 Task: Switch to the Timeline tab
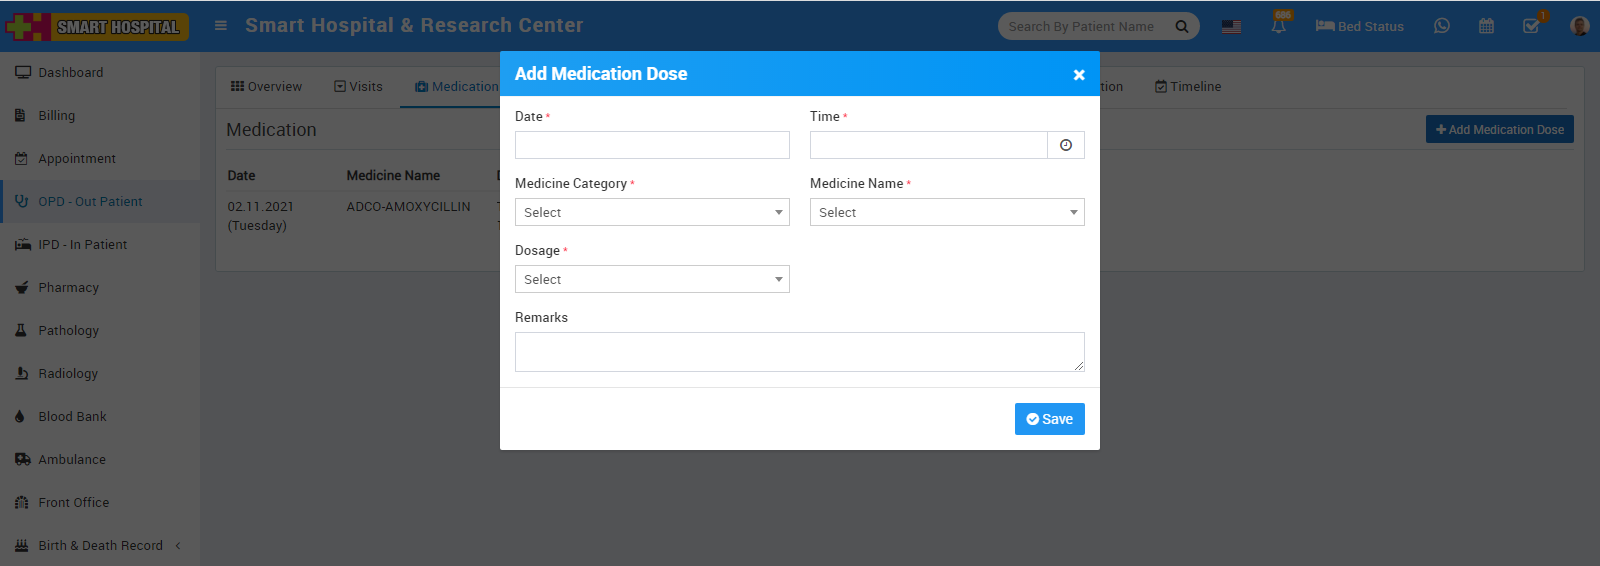(x=1188, y=87)
